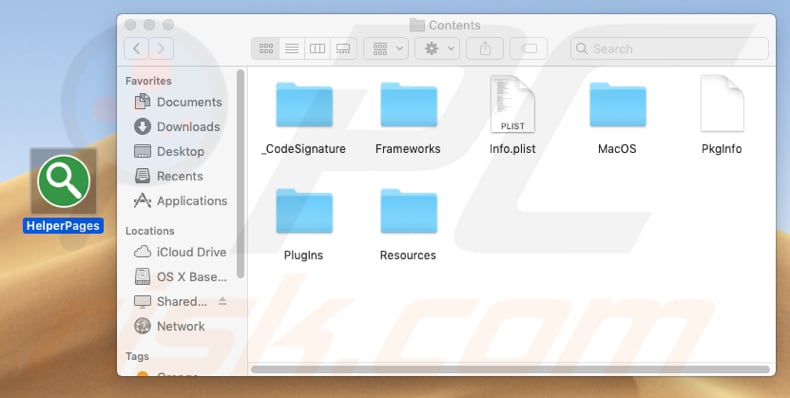Switch to column view
The height and width of the screenshot is (398, 790).
tap(317, 49)
